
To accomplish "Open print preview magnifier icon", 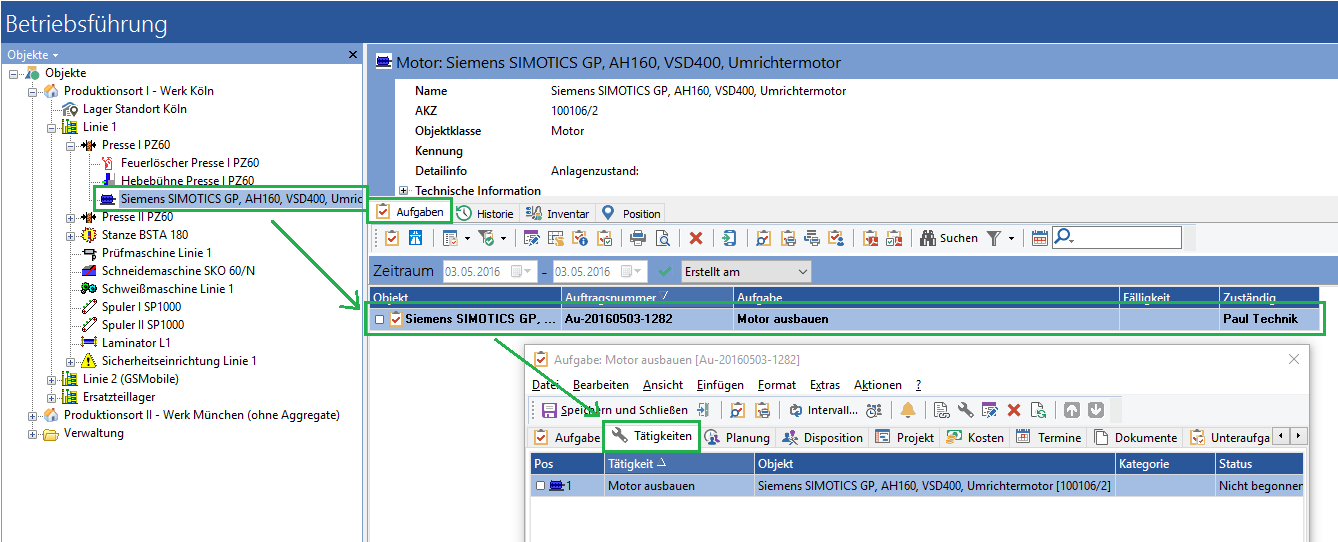I will pyautogui.click(x=662, y=238).
